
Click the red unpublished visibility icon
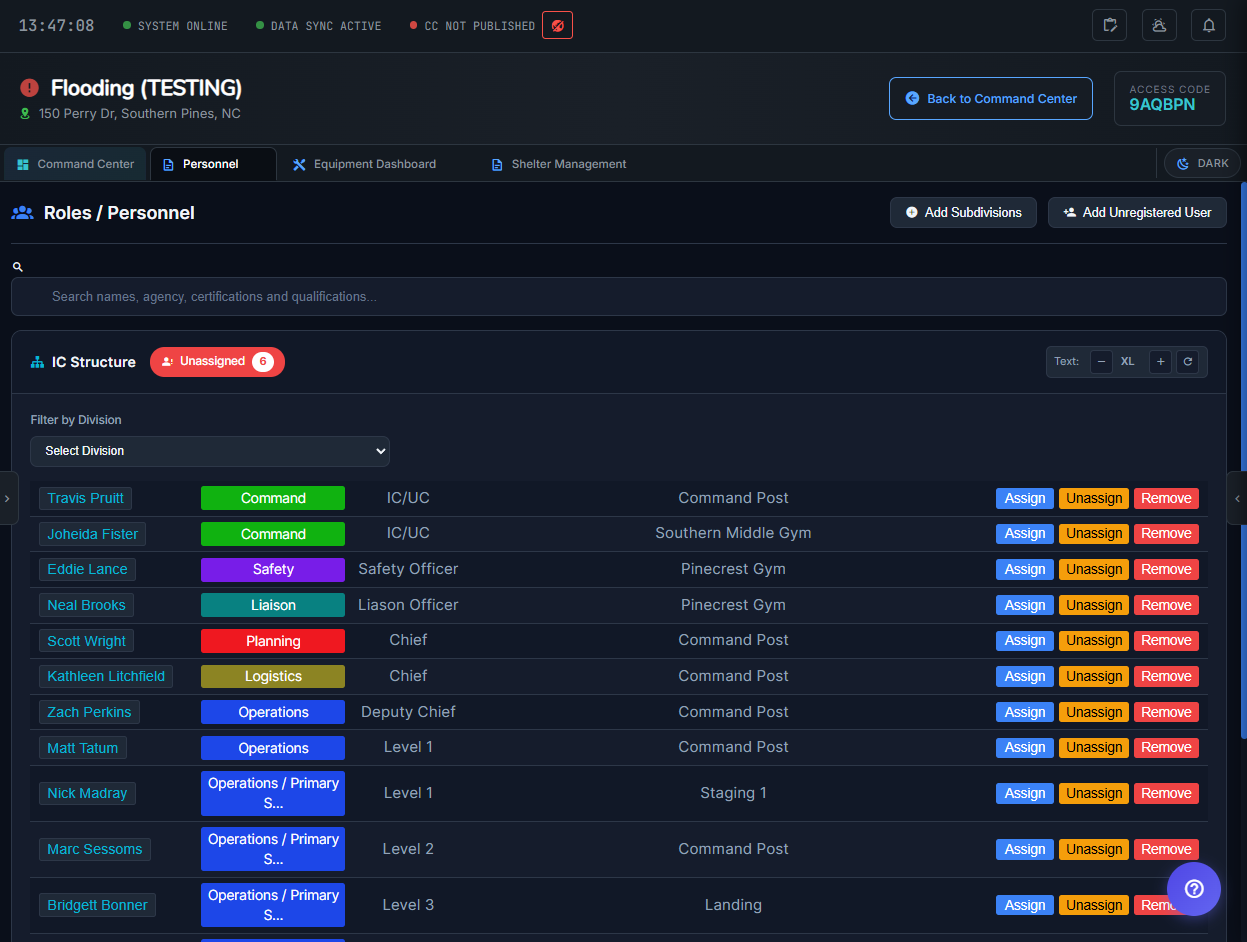pyautogui.click(x=557, y=26)
